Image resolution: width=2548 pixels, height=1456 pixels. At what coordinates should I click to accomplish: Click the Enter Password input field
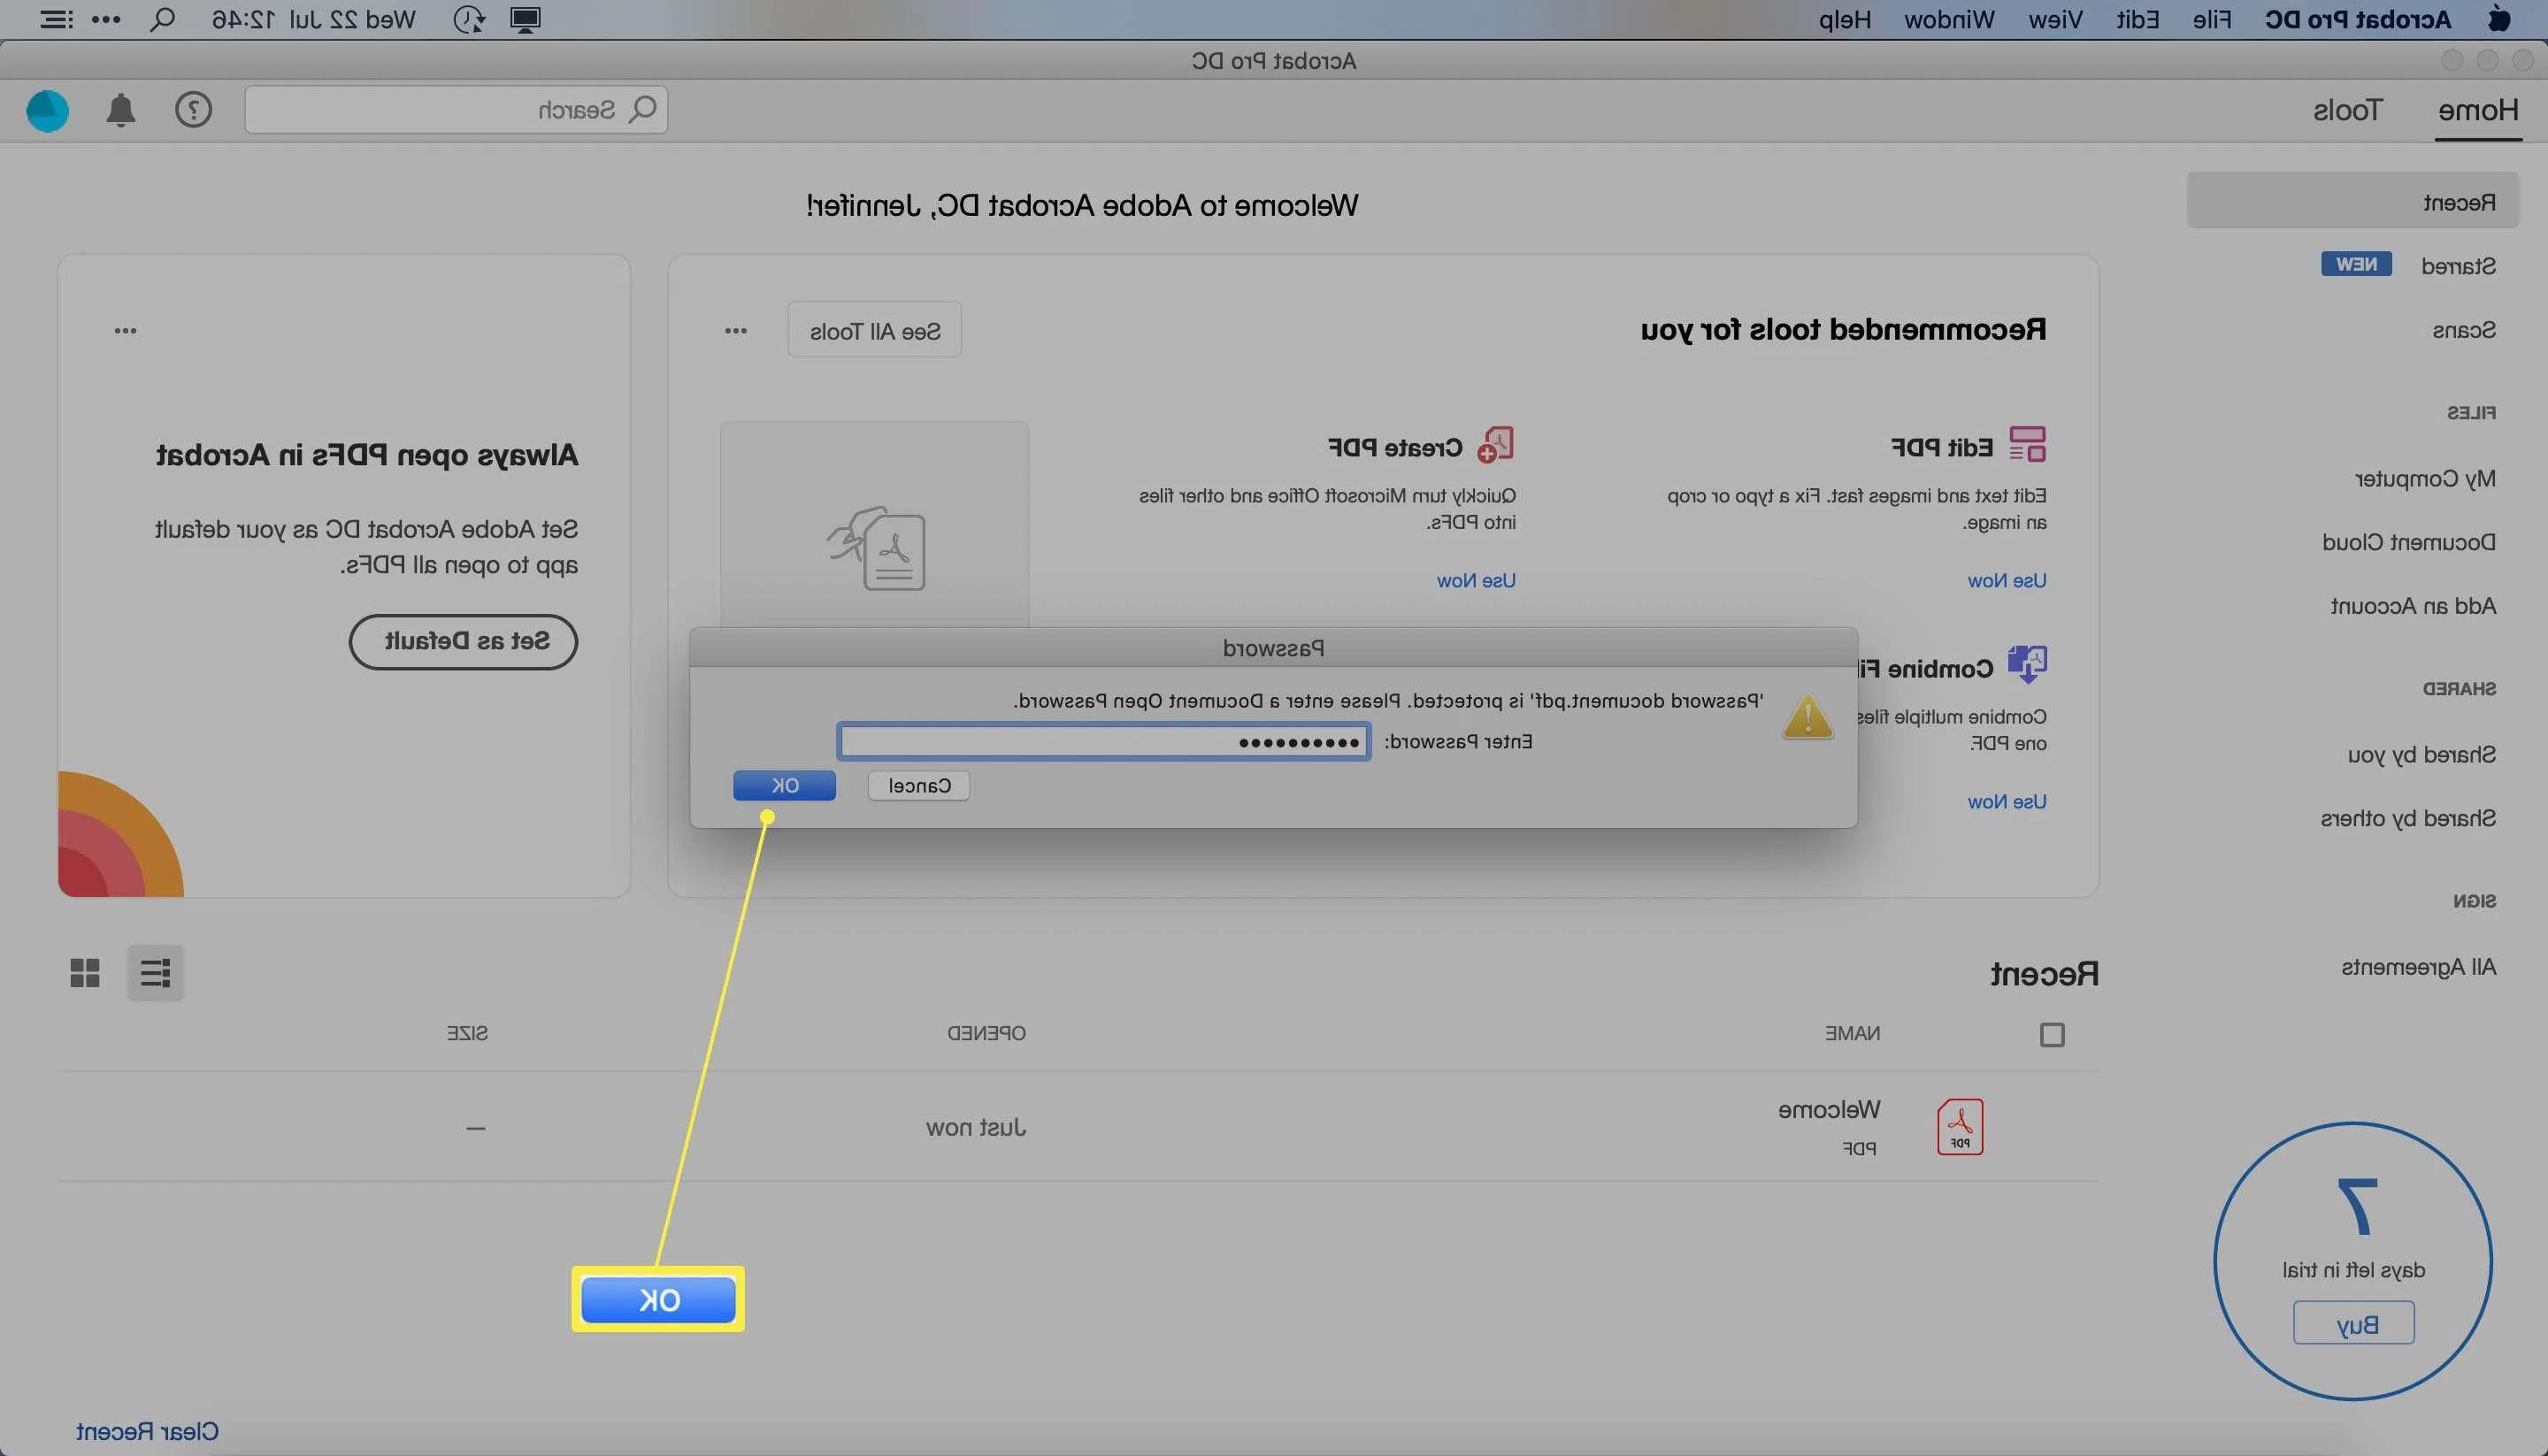[1103, 742]
